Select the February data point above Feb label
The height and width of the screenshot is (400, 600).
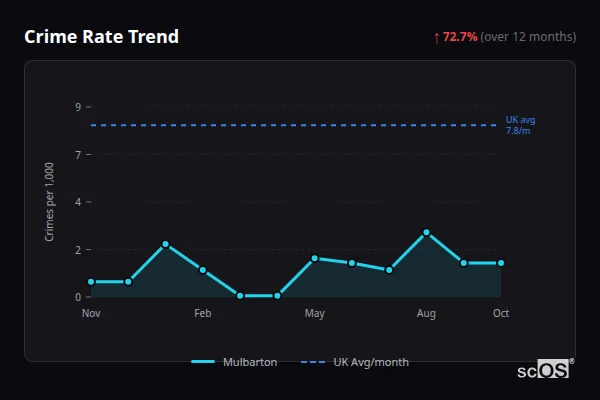click(203, 270)
